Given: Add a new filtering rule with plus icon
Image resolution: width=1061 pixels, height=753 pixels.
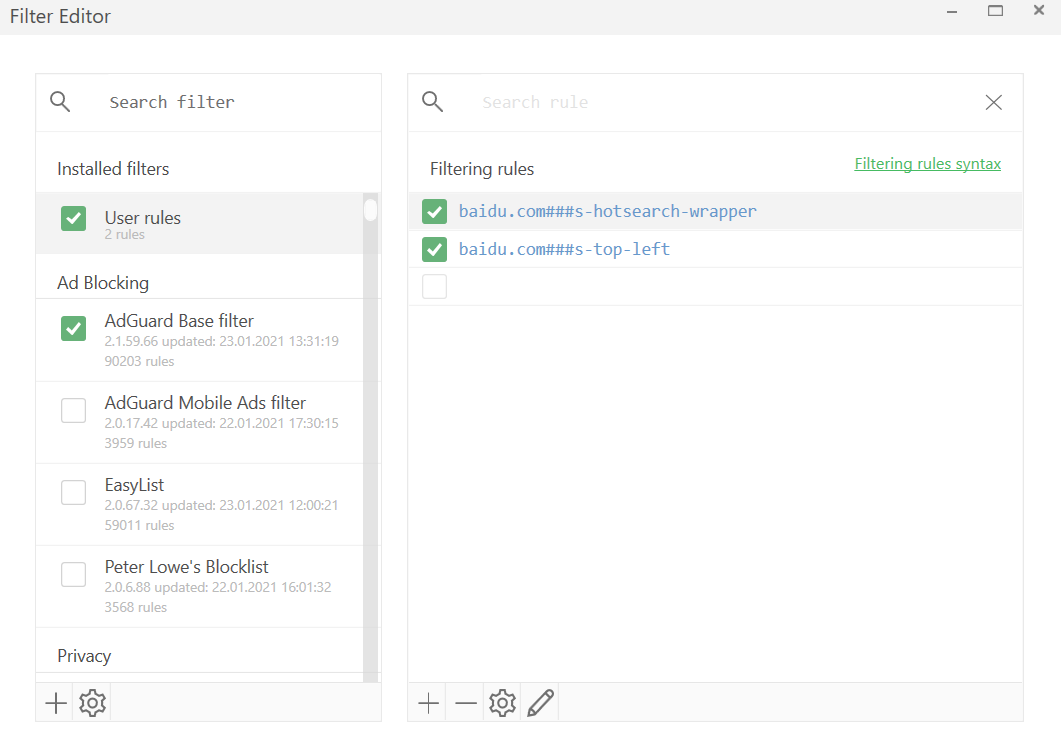Looking at the screenshot, I should (428, 703).
